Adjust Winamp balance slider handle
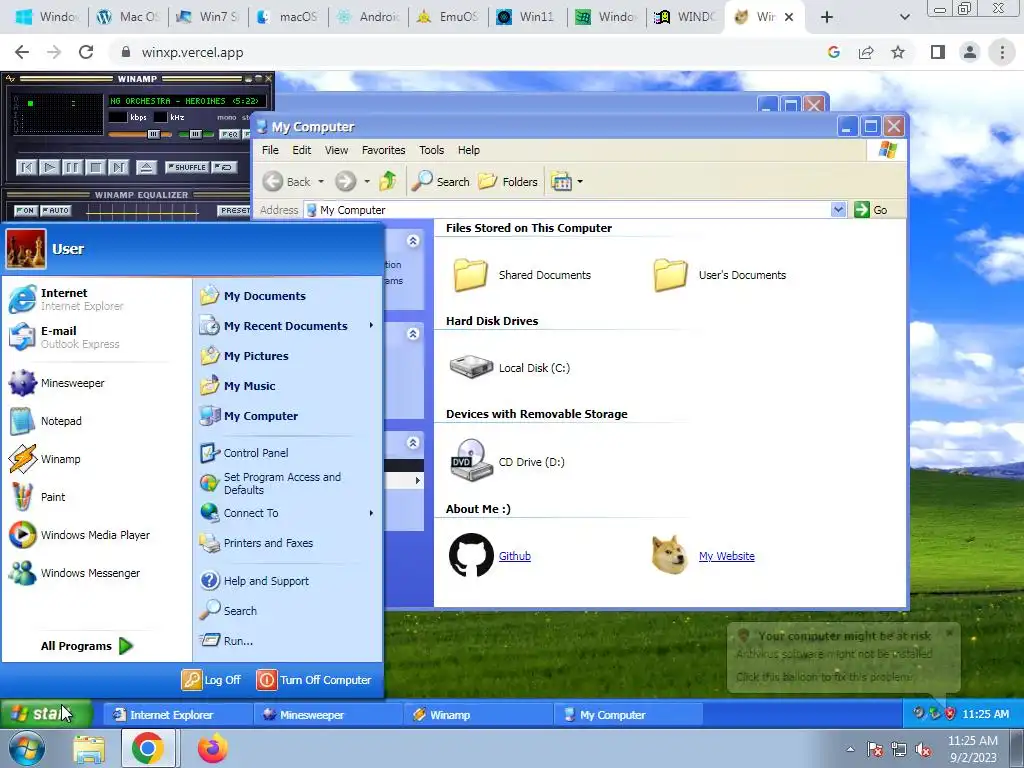Screen dimensions: 1024x768 click(195, 135)
